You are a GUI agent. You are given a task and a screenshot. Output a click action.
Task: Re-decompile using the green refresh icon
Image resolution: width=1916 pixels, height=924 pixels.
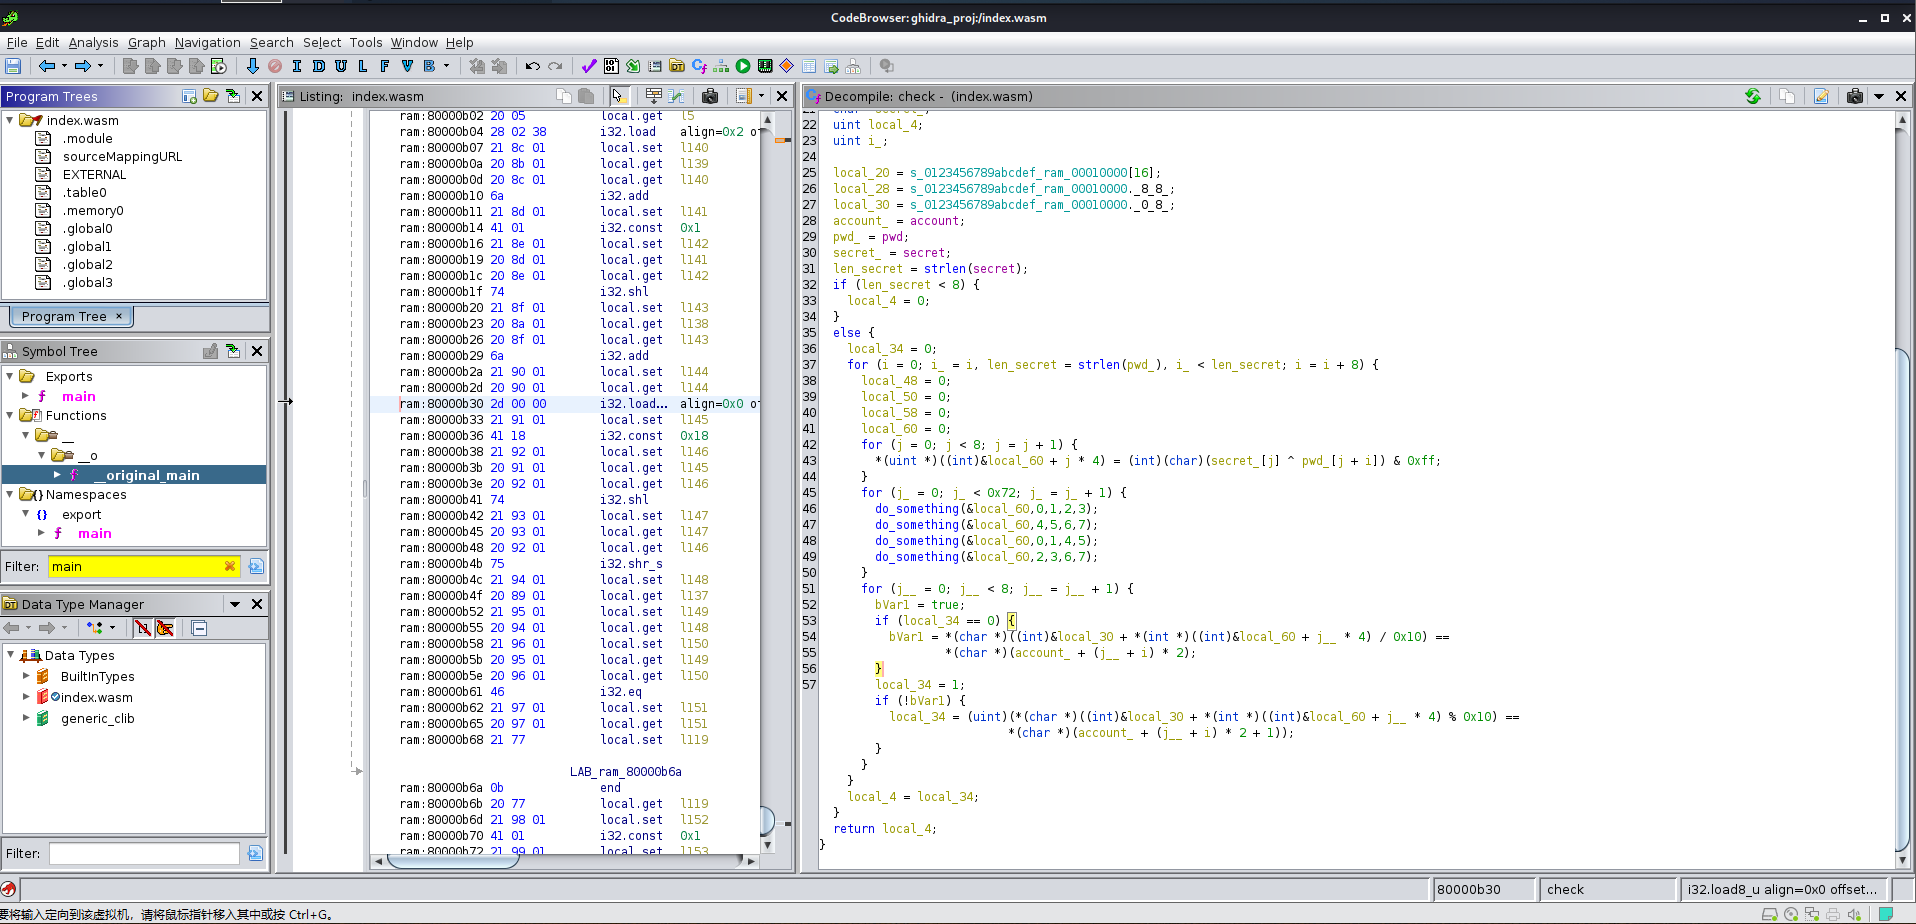(1753, 96)
